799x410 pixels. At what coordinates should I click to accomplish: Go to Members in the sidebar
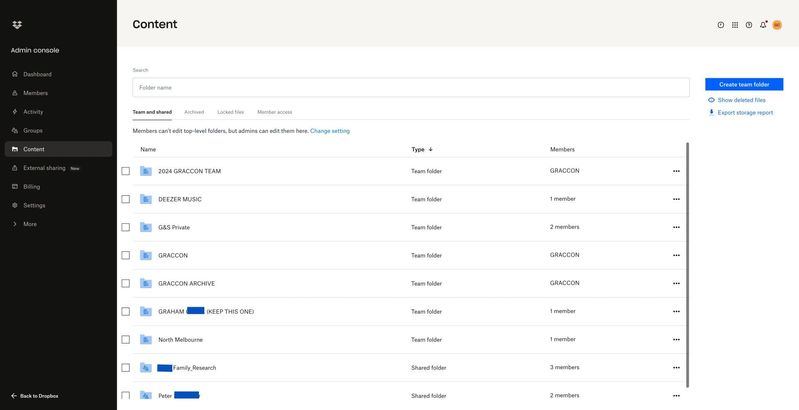coord(35,93)
